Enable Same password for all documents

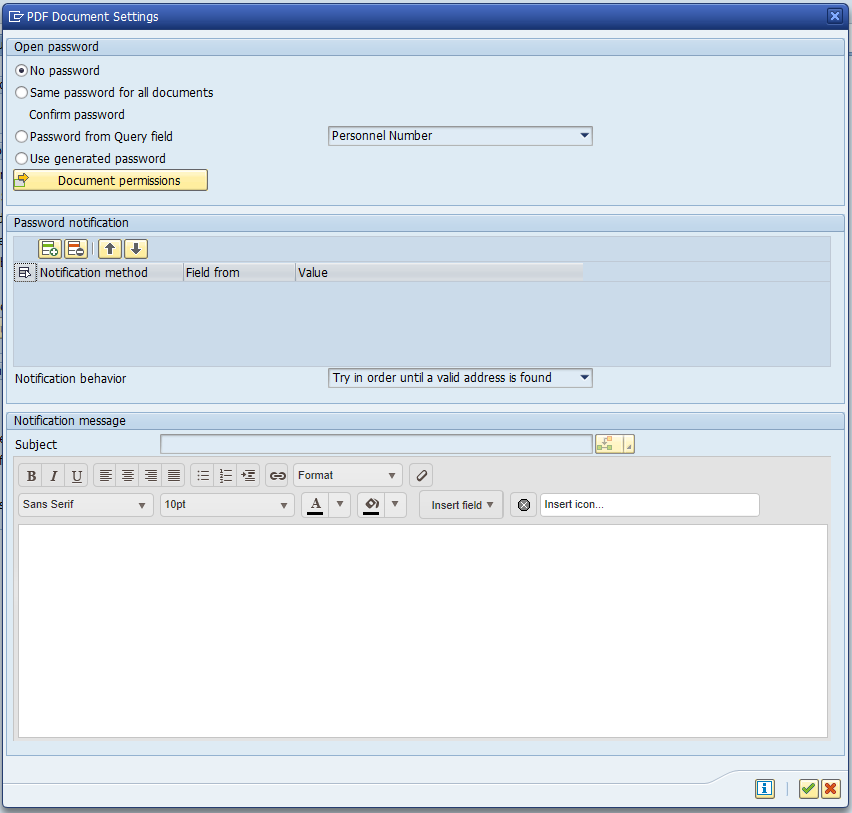coord(21,92)
